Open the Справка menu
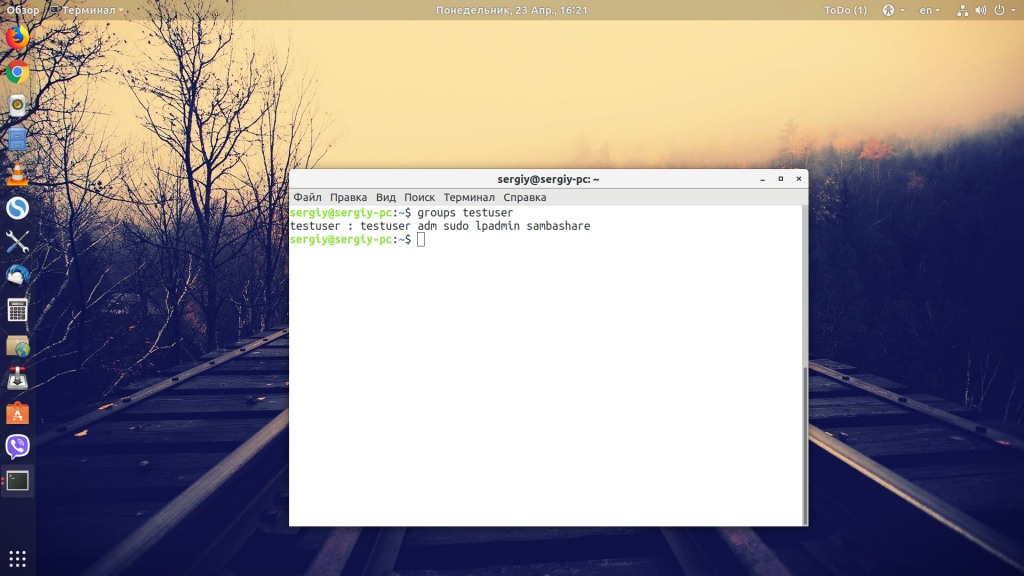This screenshot has height=576, width=1024. tap(524, 197)
